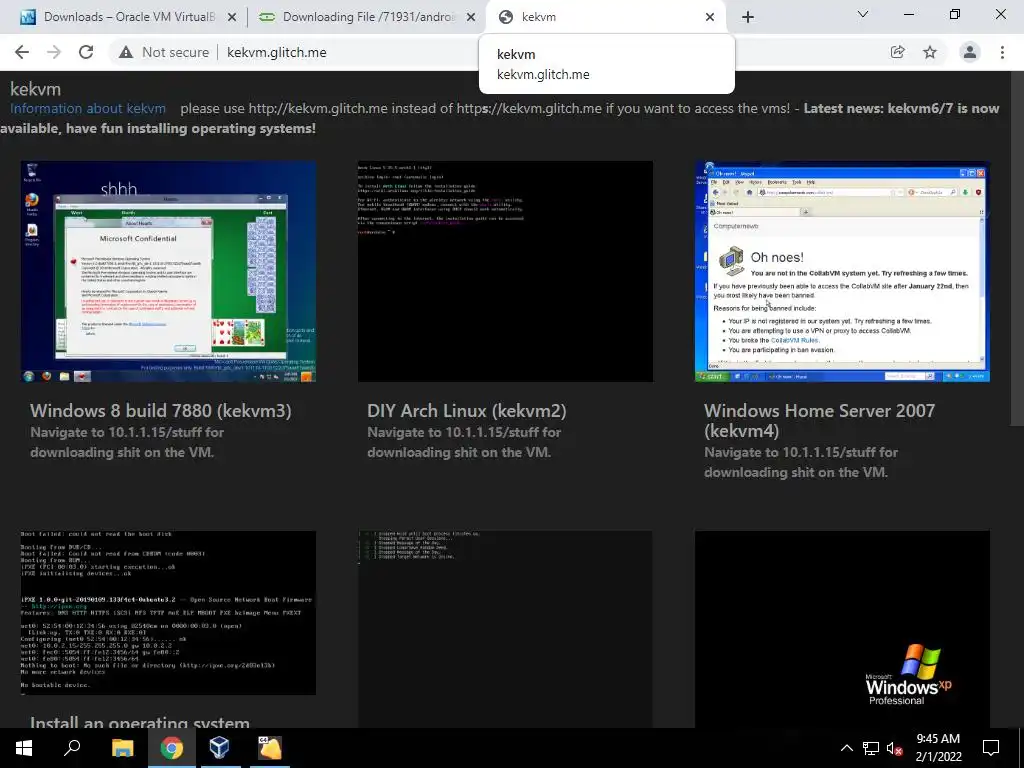Click the description under Windows 8 build 7880
This screenshot has width=1024, height=768.
(127, 442)
